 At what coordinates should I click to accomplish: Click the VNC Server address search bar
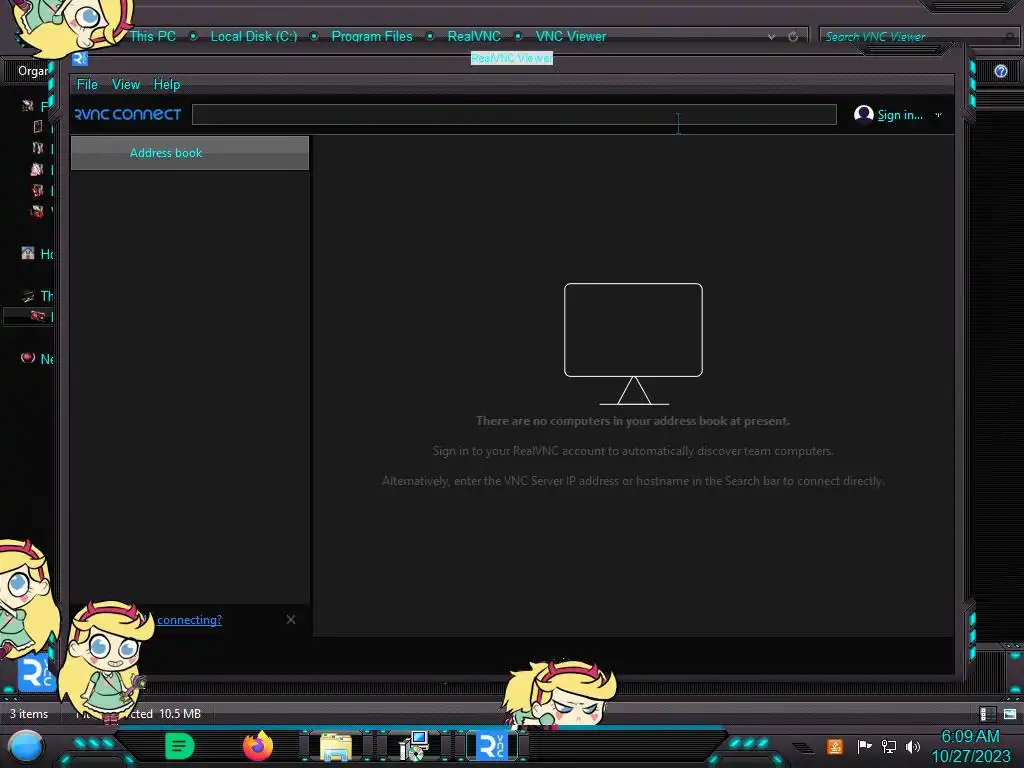(514, 114)
